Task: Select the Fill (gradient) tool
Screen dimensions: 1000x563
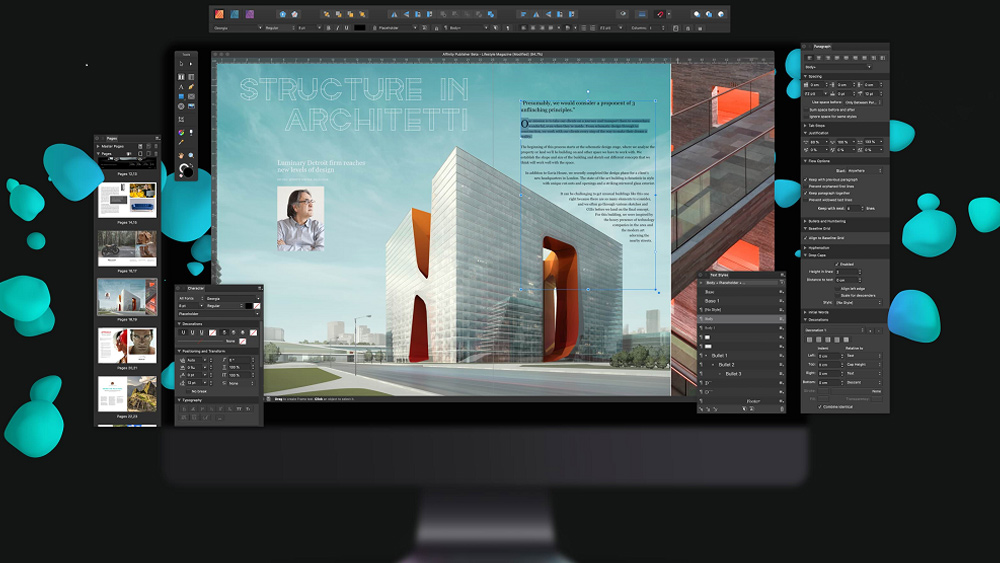Action: [181, 133]
